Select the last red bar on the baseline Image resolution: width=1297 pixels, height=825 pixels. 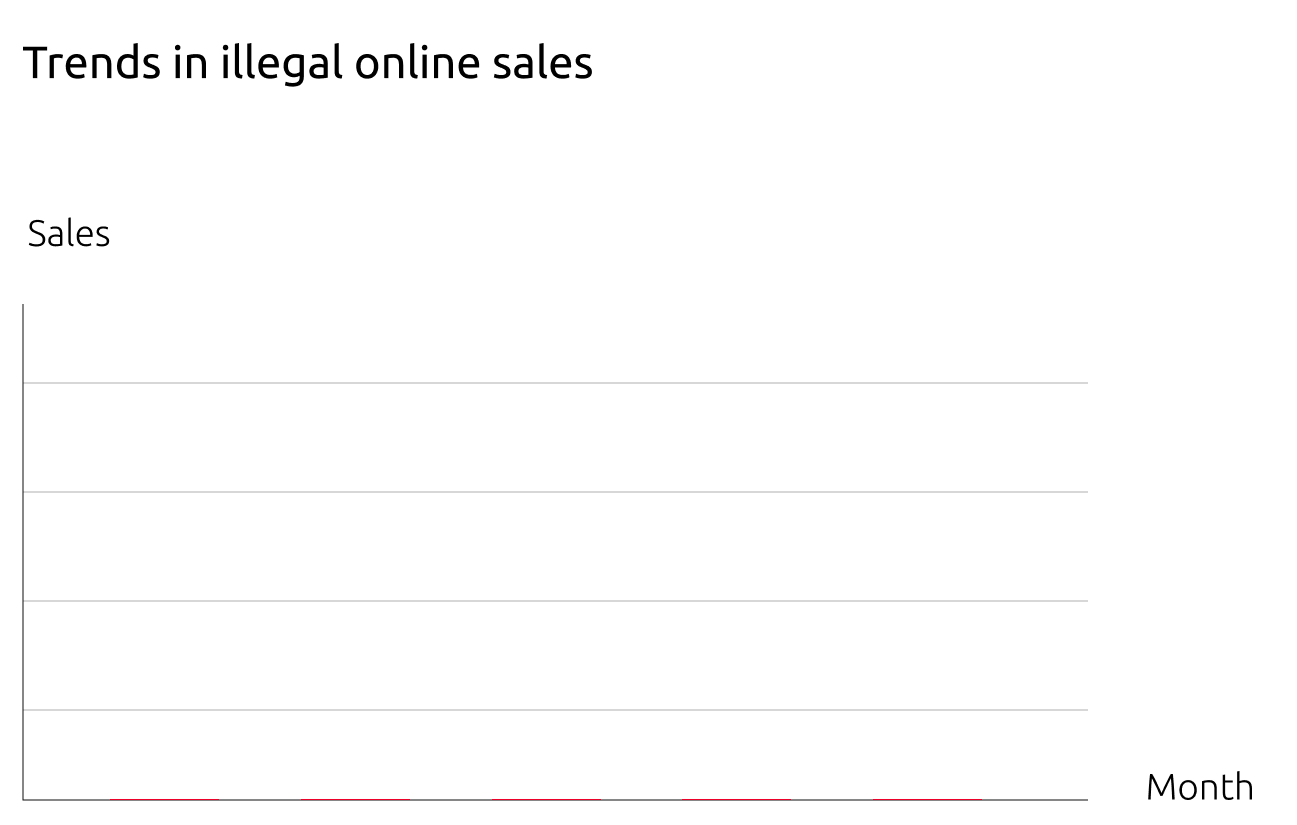click(x=927, y=799)
